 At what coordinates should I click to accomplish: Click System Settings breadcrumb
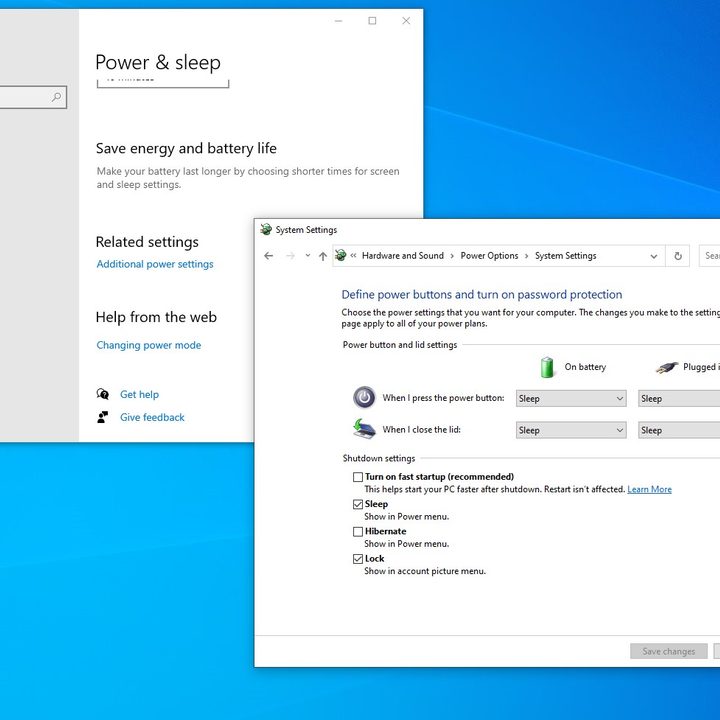(565, 256)
